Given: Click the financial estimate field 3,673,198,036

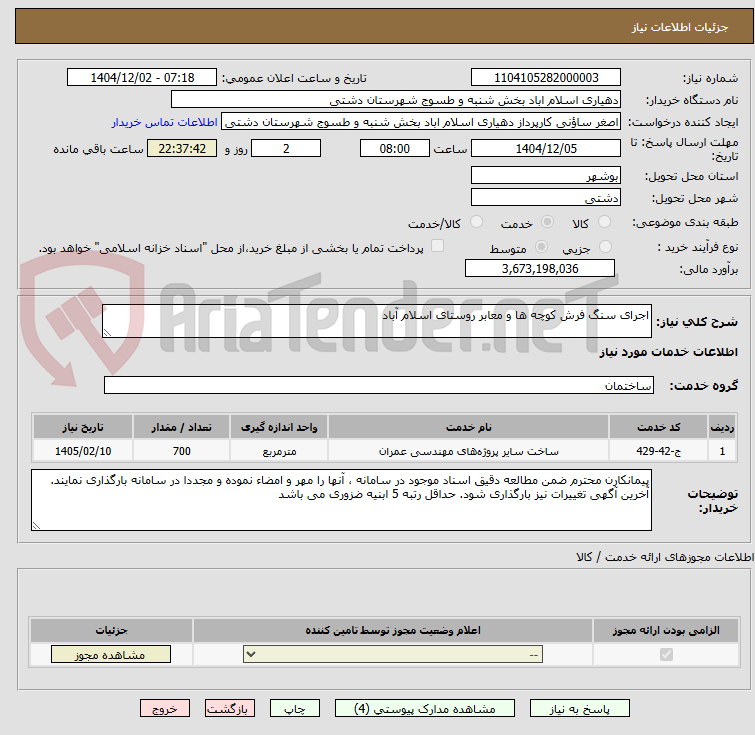Looking at the screenshot, I should pyautogui.click(x=540, y=268).
